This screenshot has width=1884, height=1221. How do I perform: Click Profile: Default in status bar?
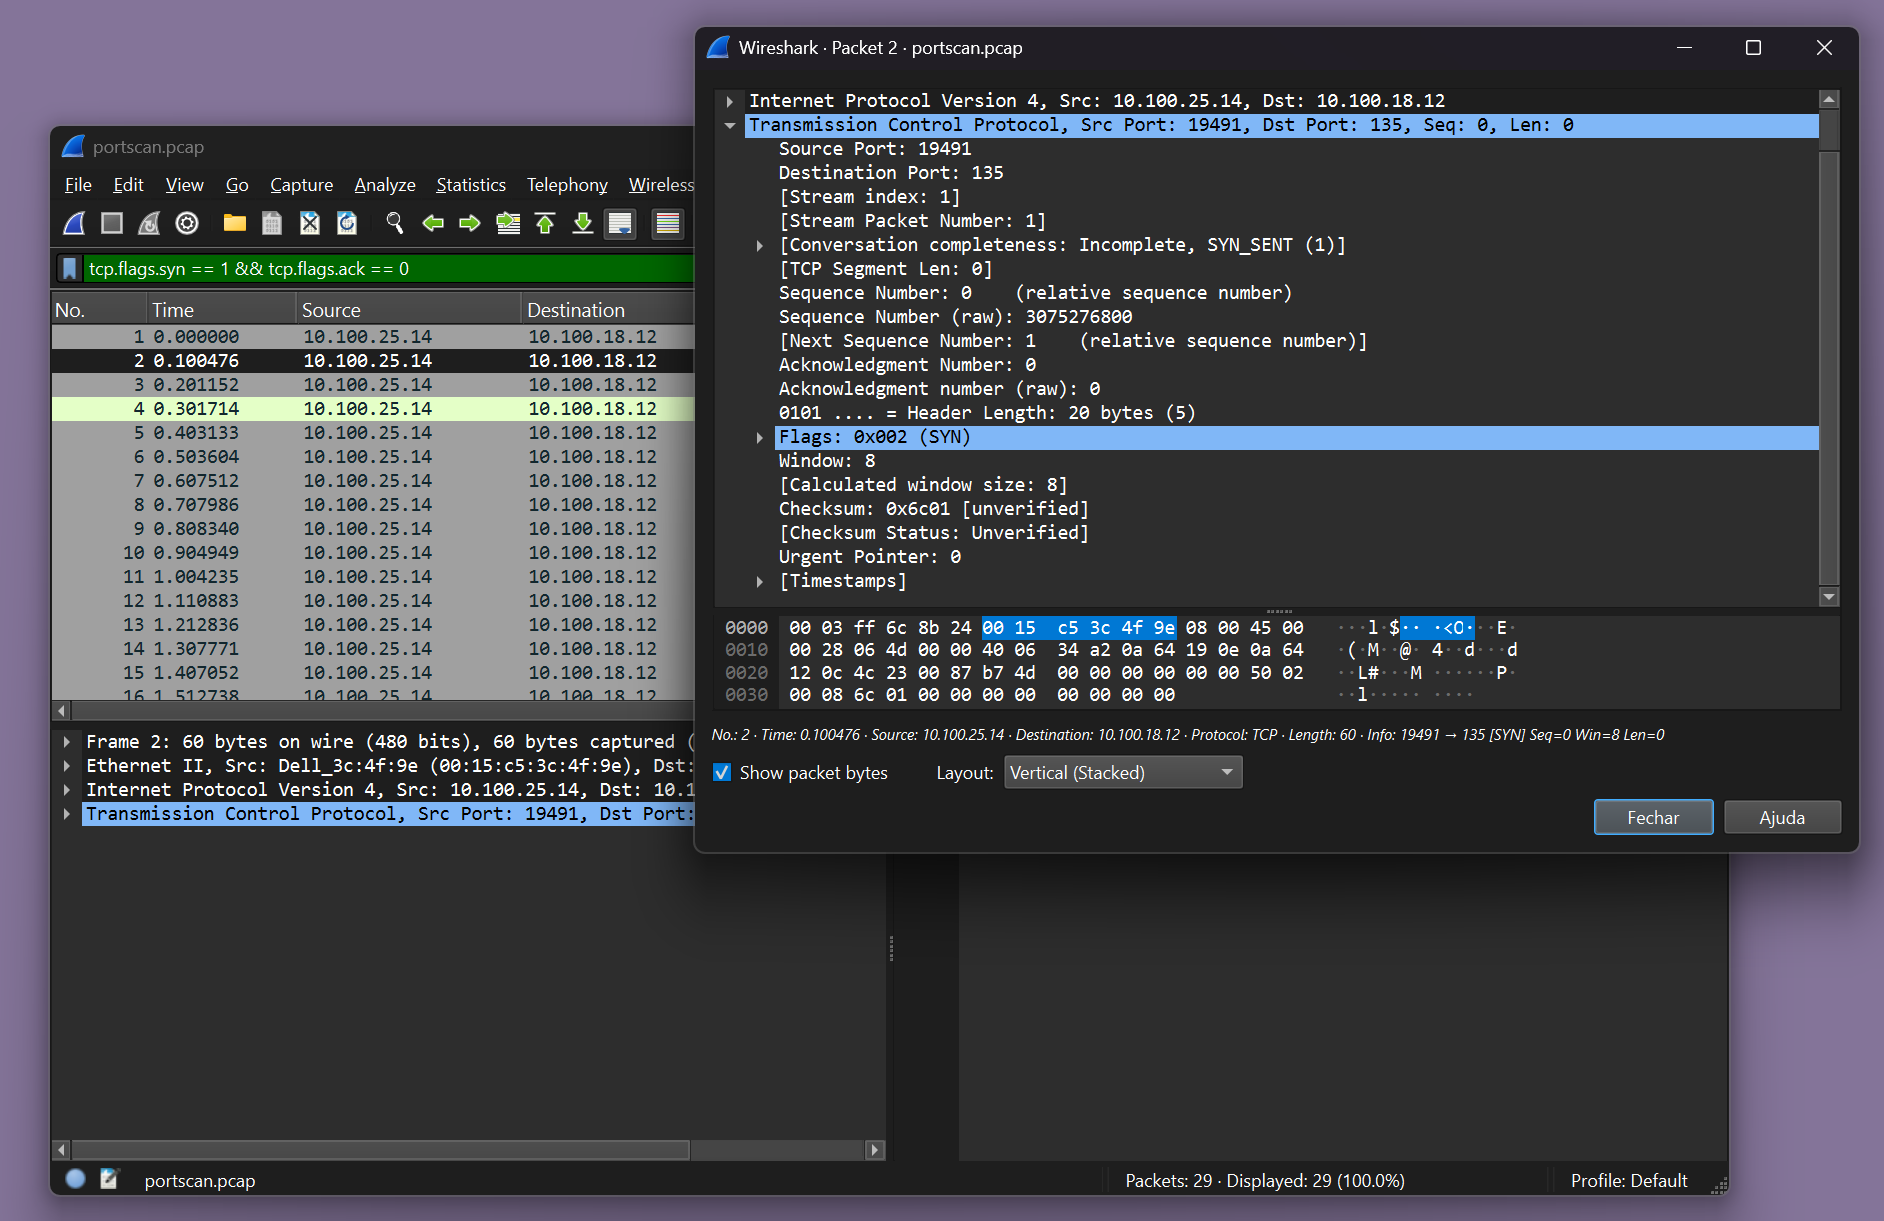point(1629,1180)
